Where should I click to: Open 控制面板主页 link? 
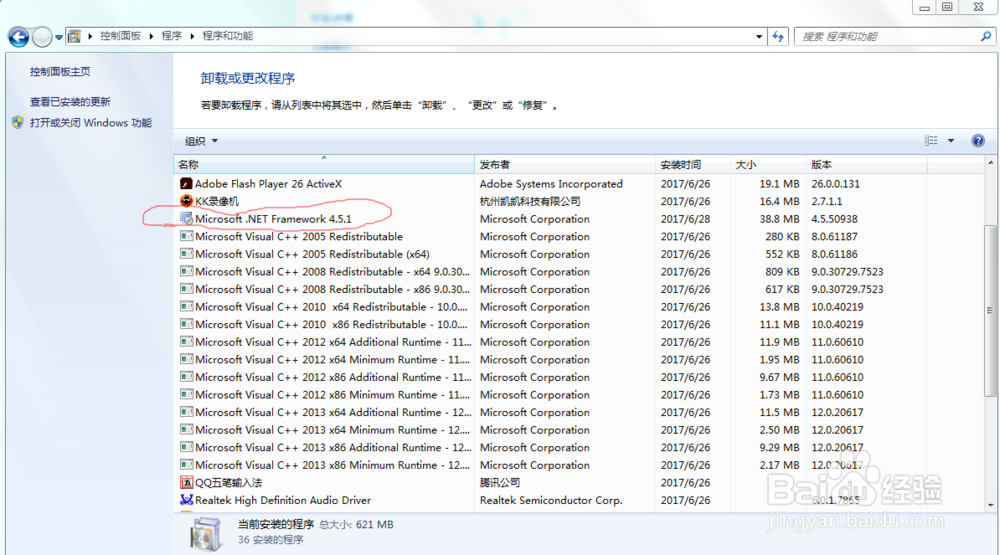click(60, 71)
